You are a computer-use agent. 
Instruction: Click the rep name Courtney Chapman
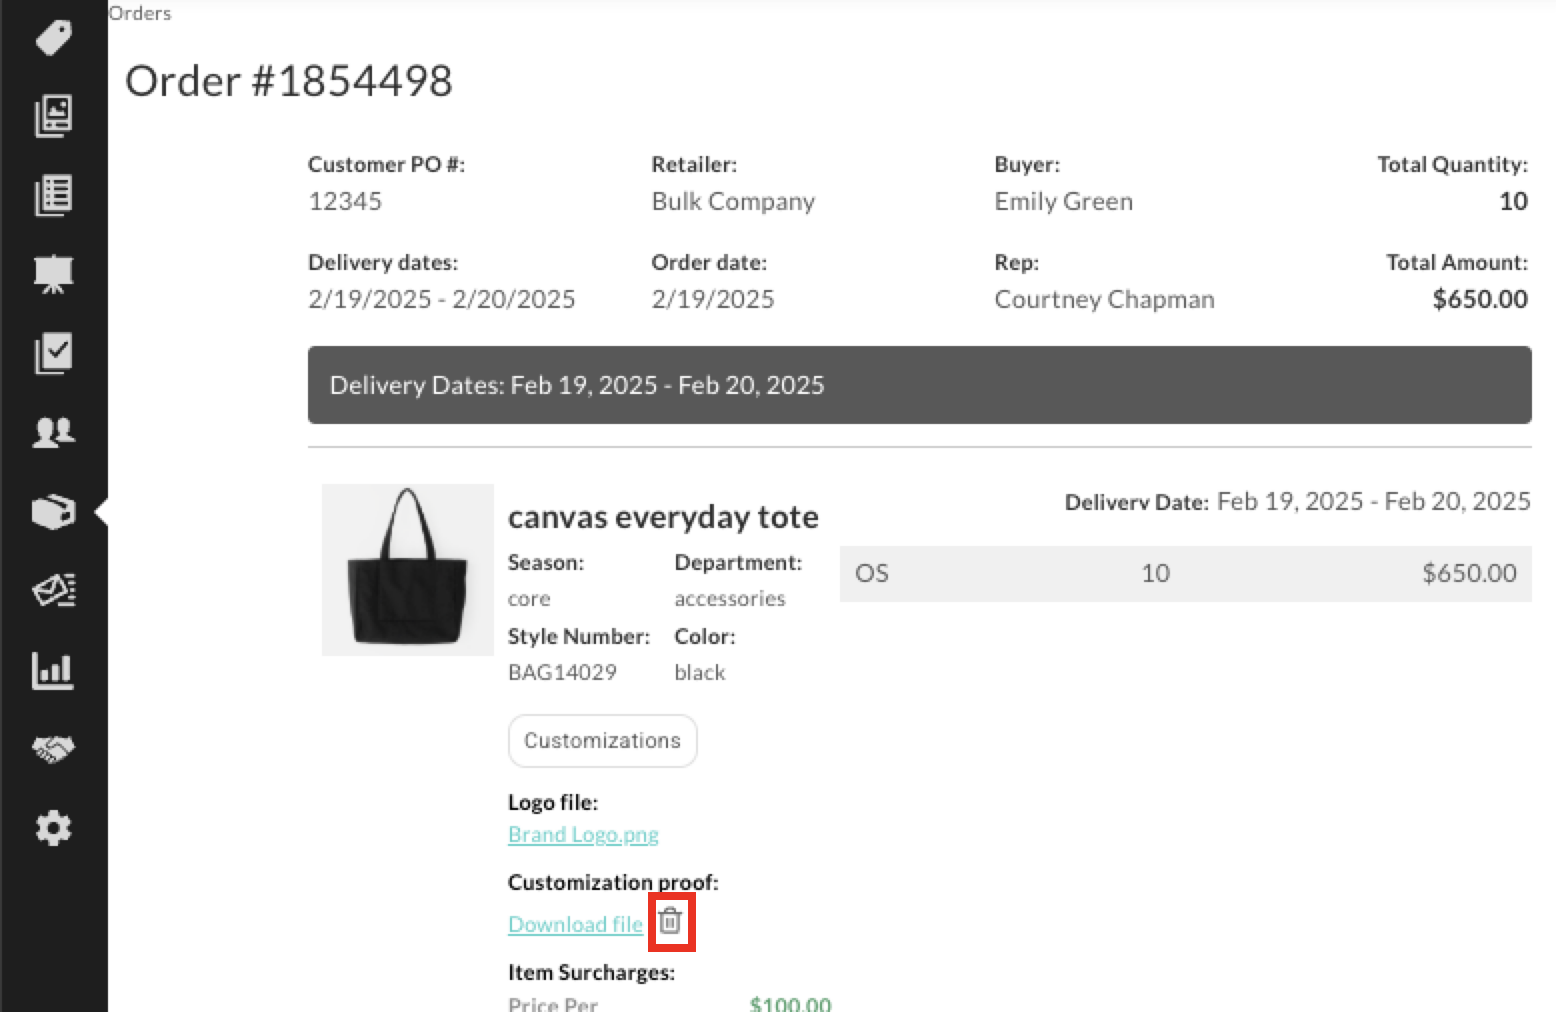[1104, 299]
